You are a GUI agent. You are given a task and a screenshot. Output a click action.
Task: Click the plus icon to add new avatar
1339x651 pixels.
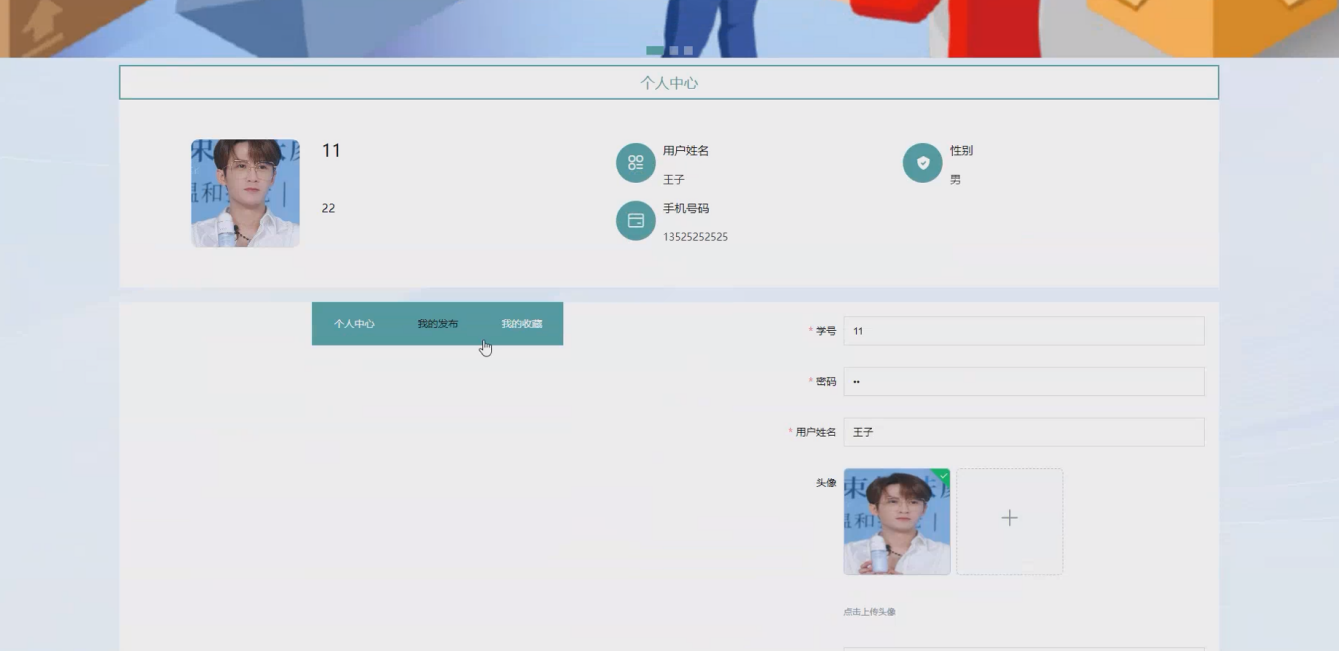1008,518
